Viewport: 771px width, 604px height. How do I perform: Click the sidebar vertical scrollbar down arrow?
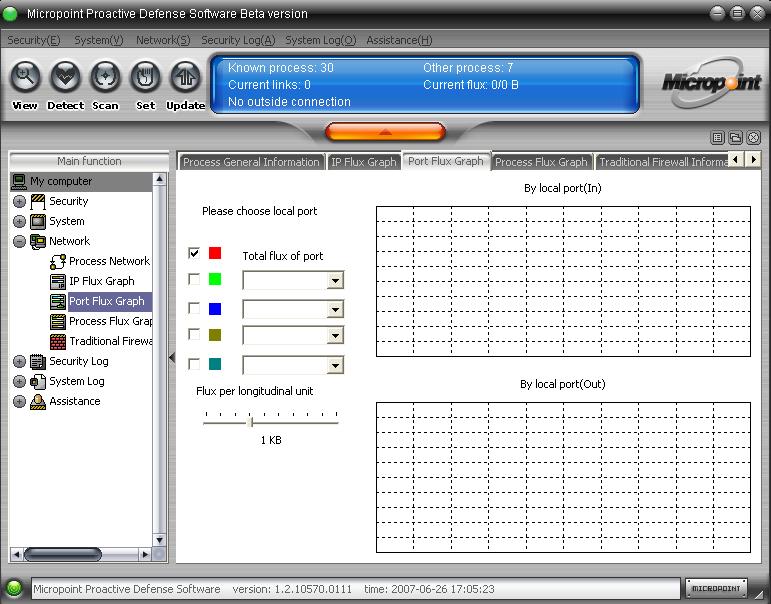(x=159, y=540)
